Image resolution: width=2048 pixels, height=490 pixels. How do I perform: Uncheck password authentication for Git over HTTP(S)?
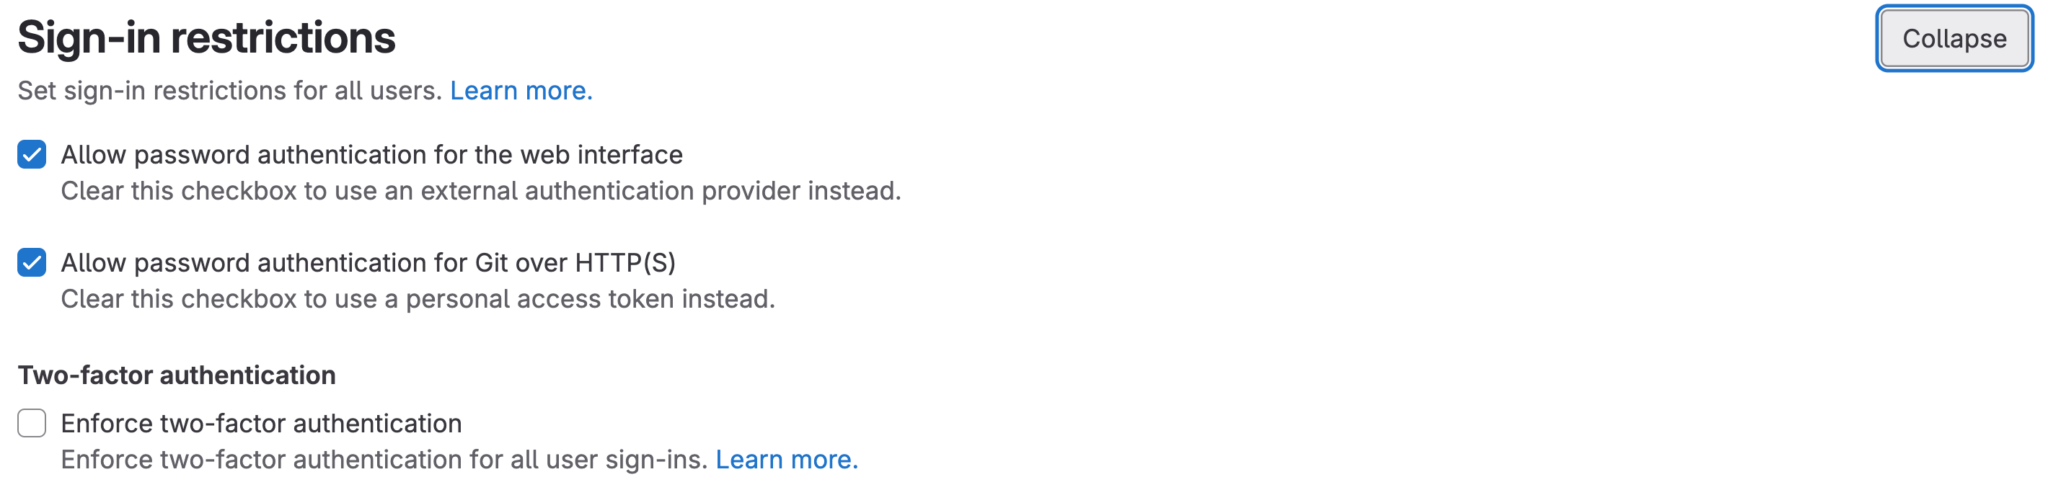click(x=32, y=263)
